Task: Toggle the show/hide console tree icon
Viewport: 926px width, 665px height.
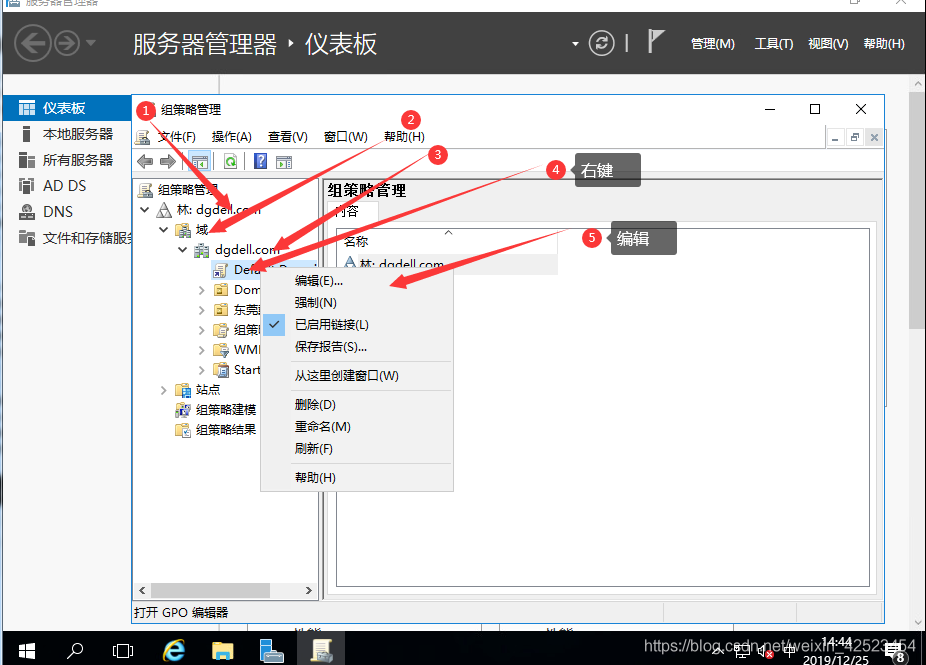Action: (200, 161)
